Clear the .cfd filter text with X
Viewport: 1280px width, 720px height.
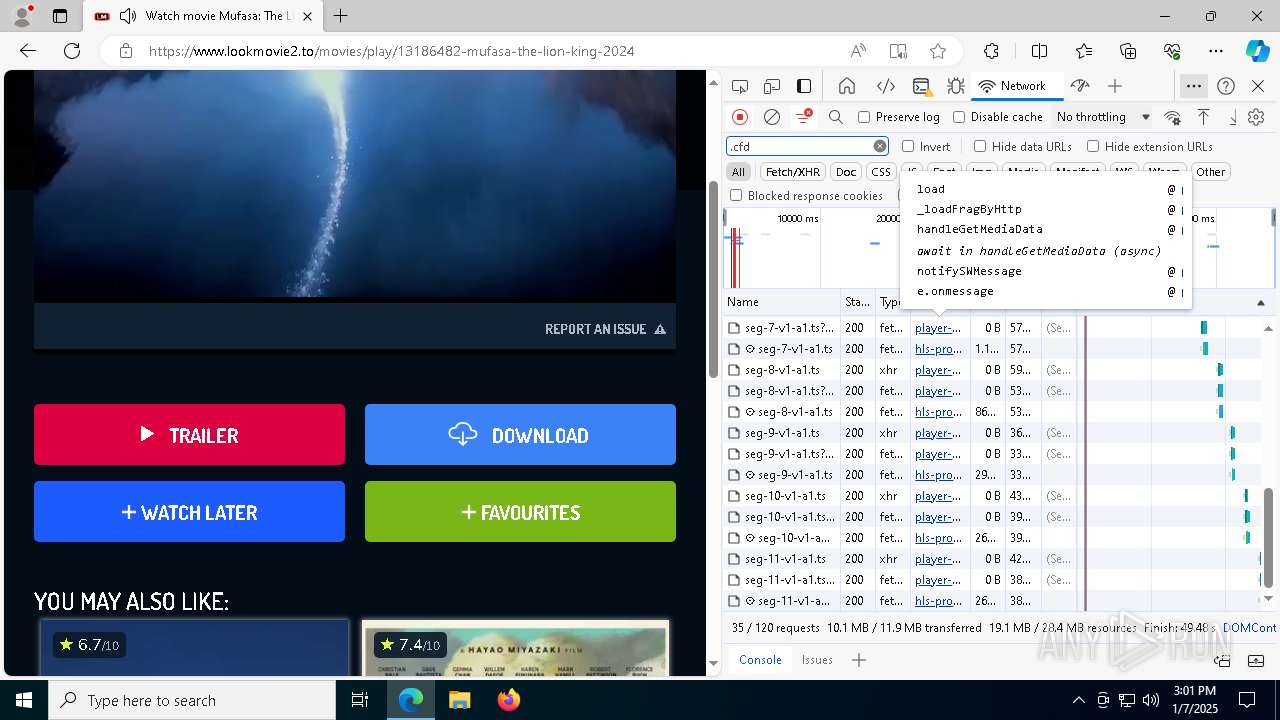[x=880, y=146]
